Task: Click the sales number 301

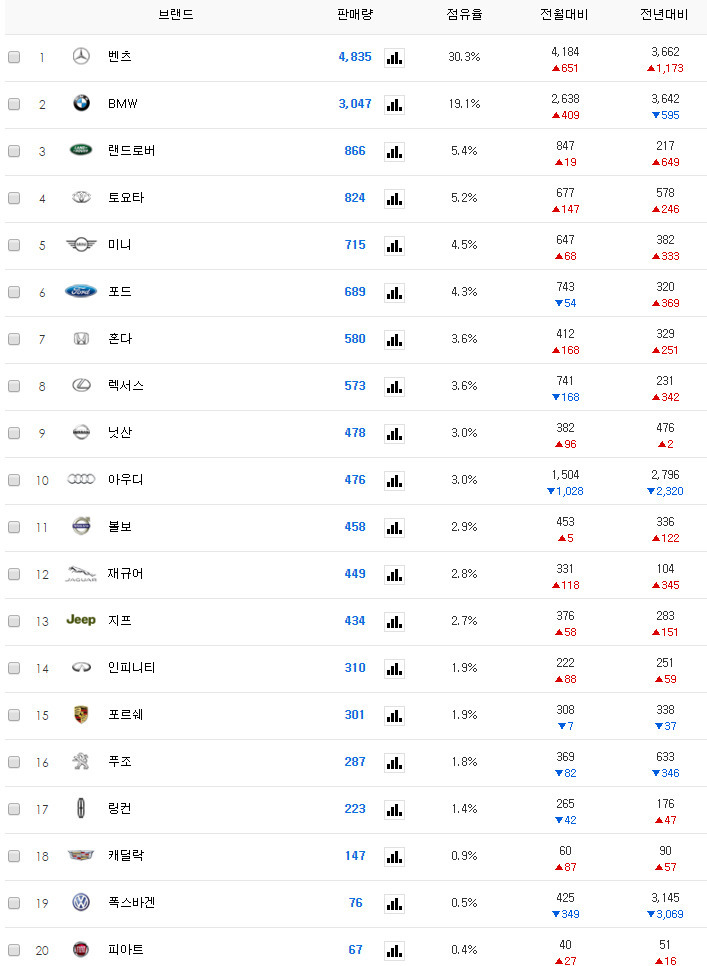Action: [x=355, y=715]
